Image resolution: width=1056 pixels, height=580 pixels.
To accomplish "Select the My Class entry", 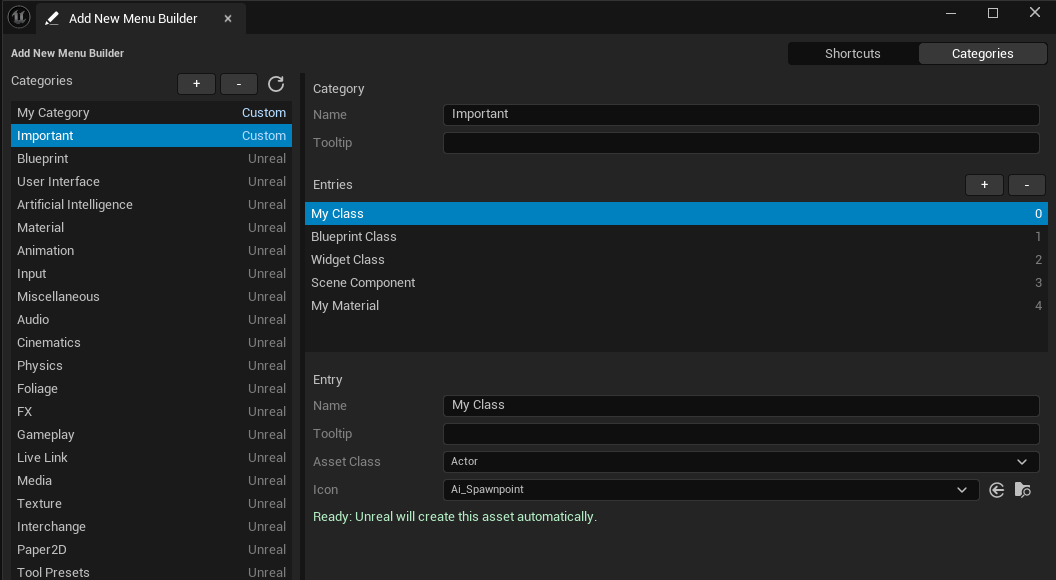I will tap(676, 214).
